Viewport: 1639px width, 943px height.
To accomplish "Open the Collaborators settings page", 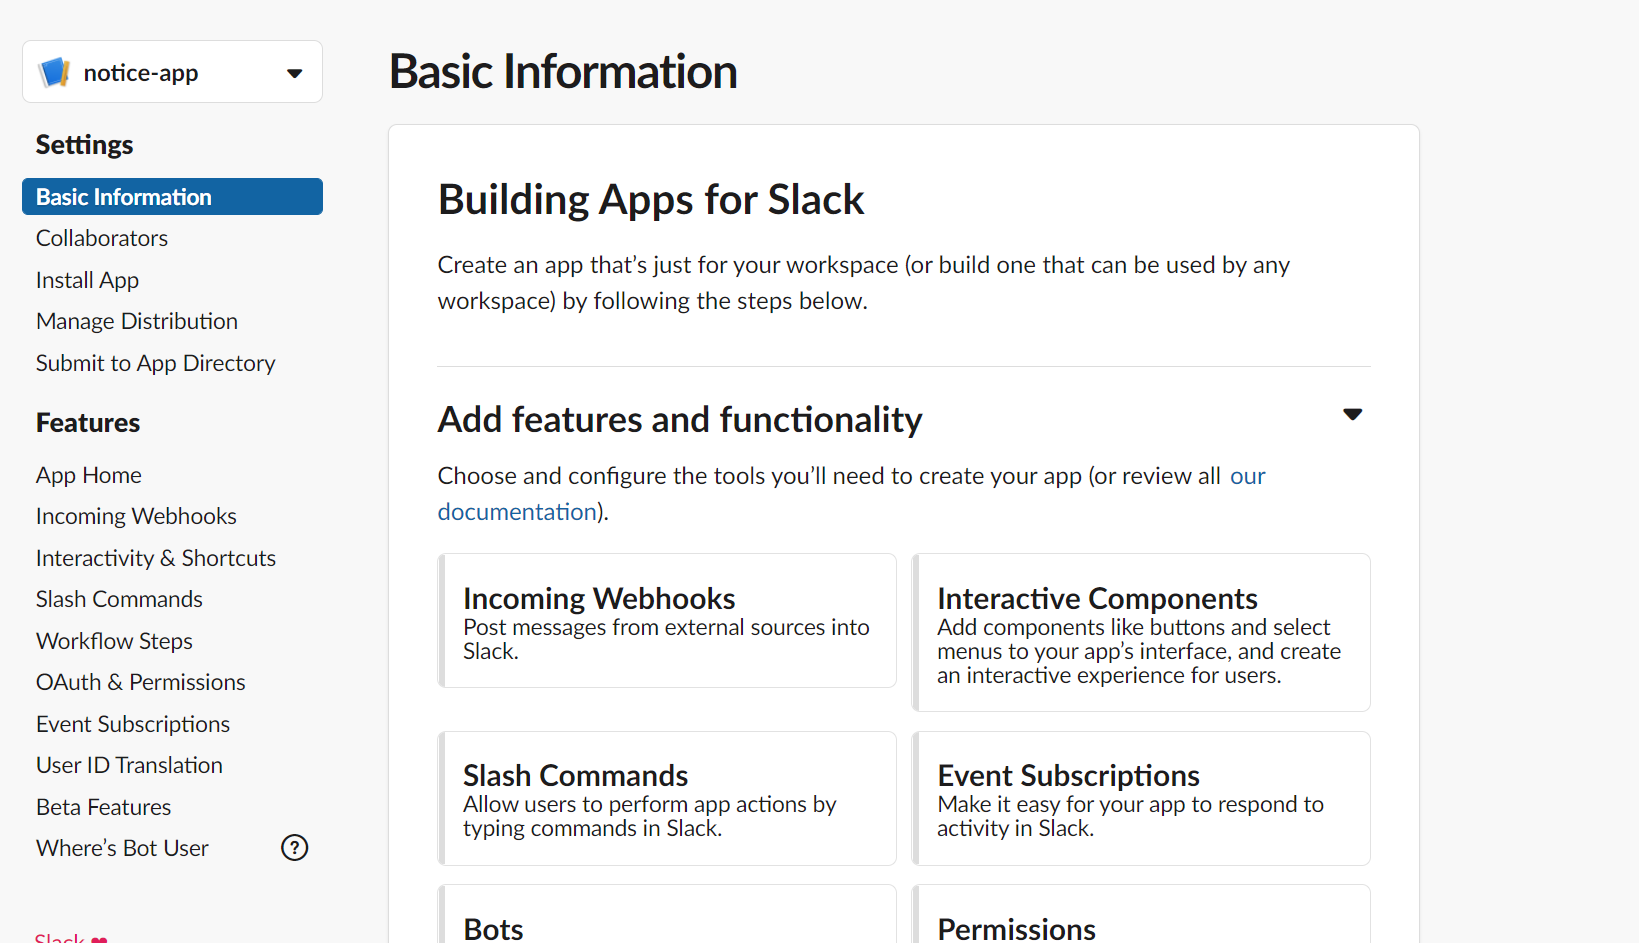I will pos(102,238).
